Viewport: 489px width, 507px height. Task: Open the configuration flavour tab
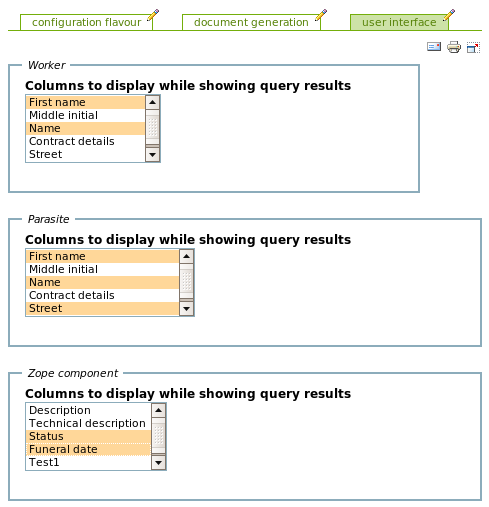click(86, 22)
